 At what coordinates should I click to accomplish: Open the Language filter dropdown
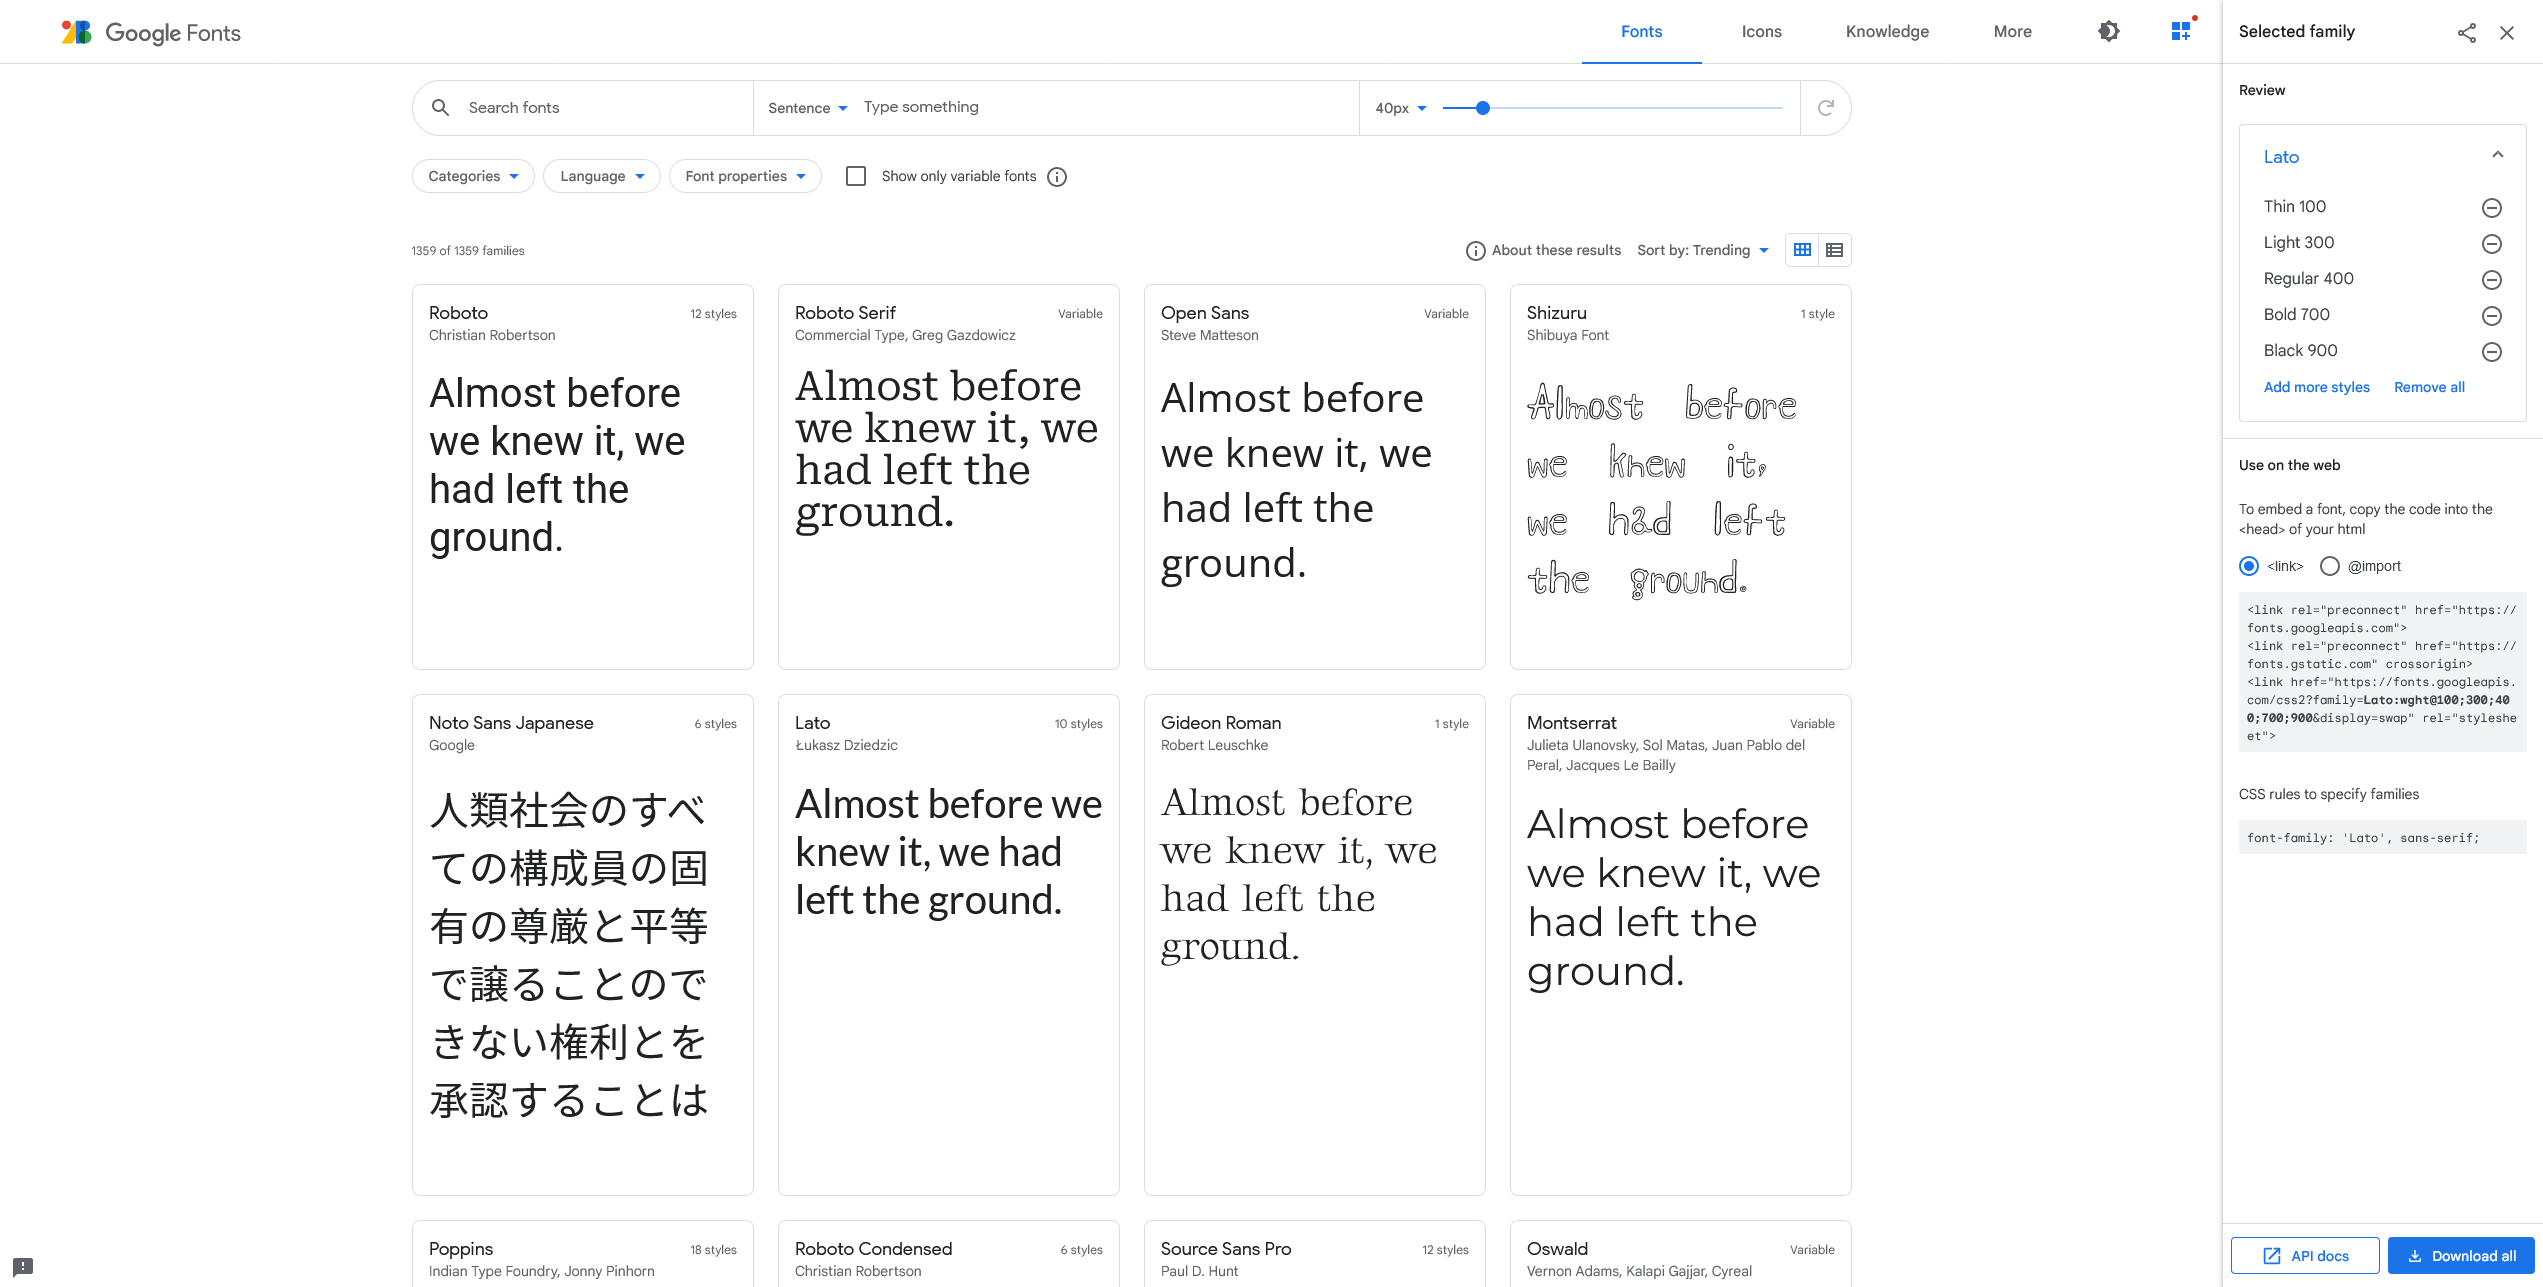click(x=602, y=176)
